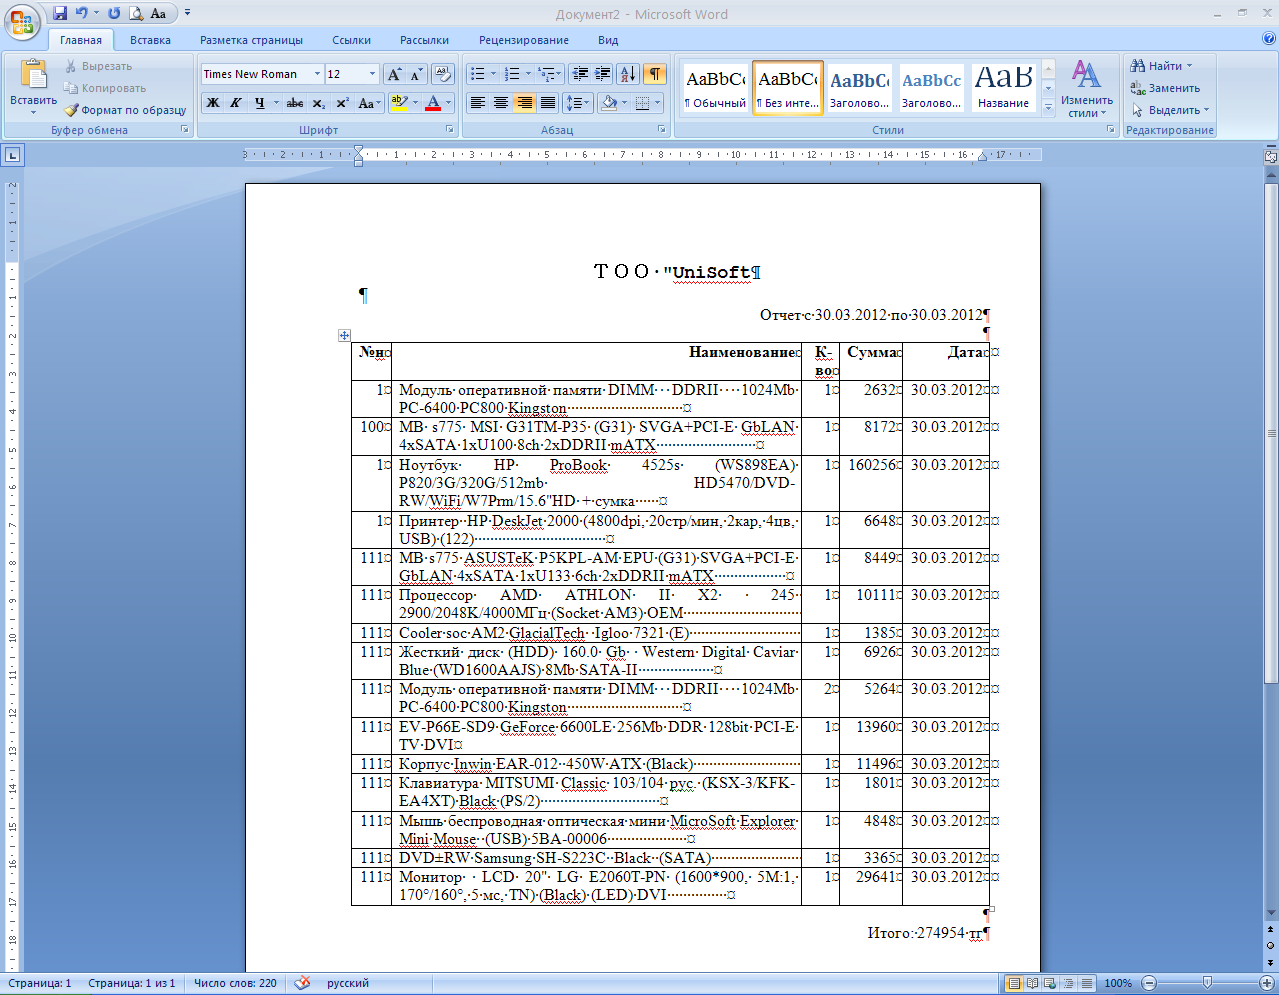The width and height of the screenshot is (1279, 995).
Task: Zoom out with minus button
Action: (1149, 983)
